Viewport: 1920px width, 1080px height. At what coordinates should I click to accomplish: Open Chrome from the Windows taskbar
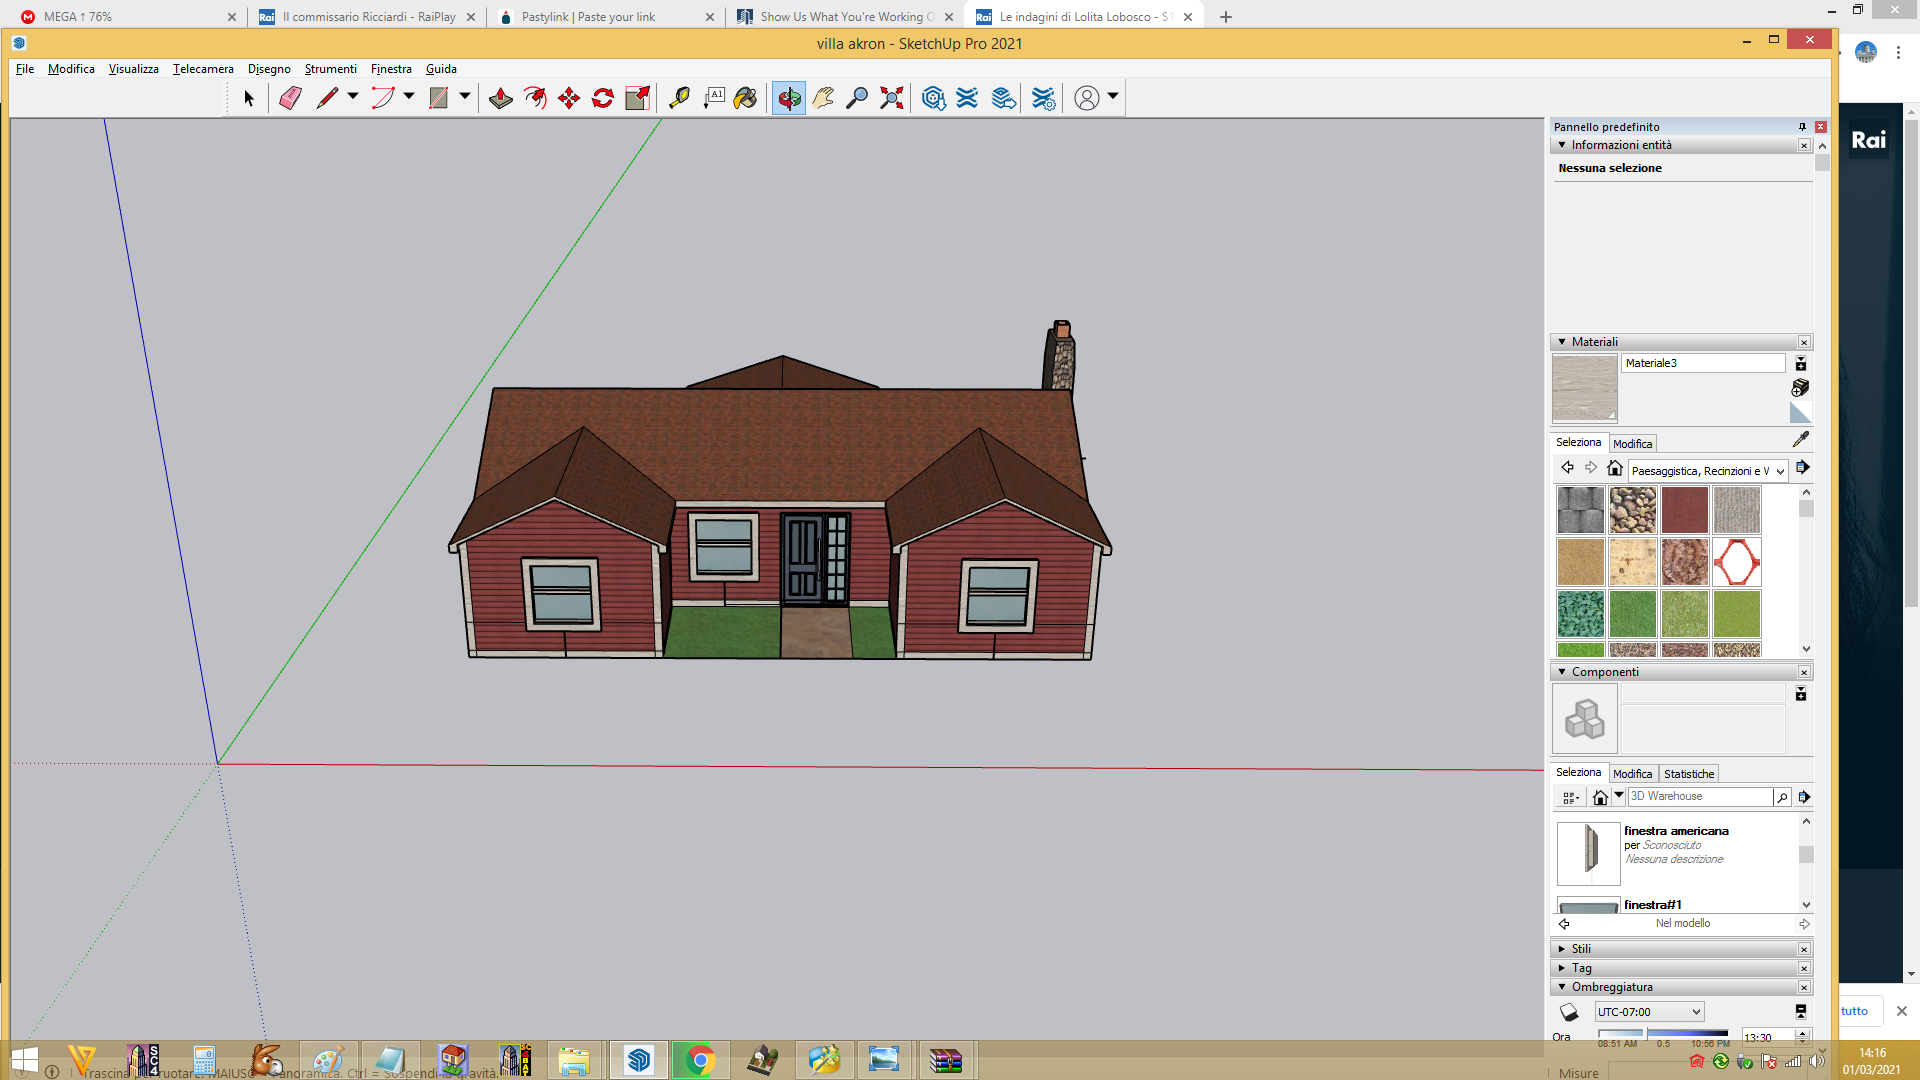pyautogui.click(x=700, y=1060)
